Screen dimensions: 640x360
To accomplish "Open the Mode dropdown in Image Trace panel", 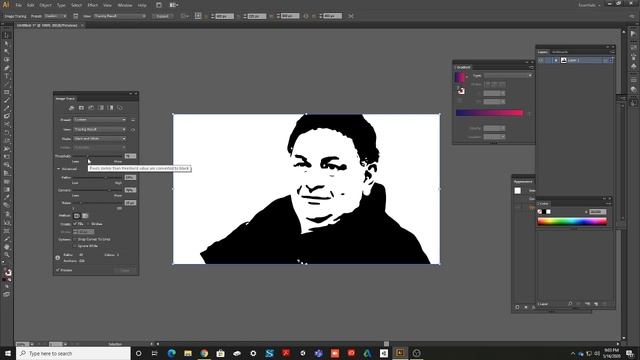I will [100, 139].
